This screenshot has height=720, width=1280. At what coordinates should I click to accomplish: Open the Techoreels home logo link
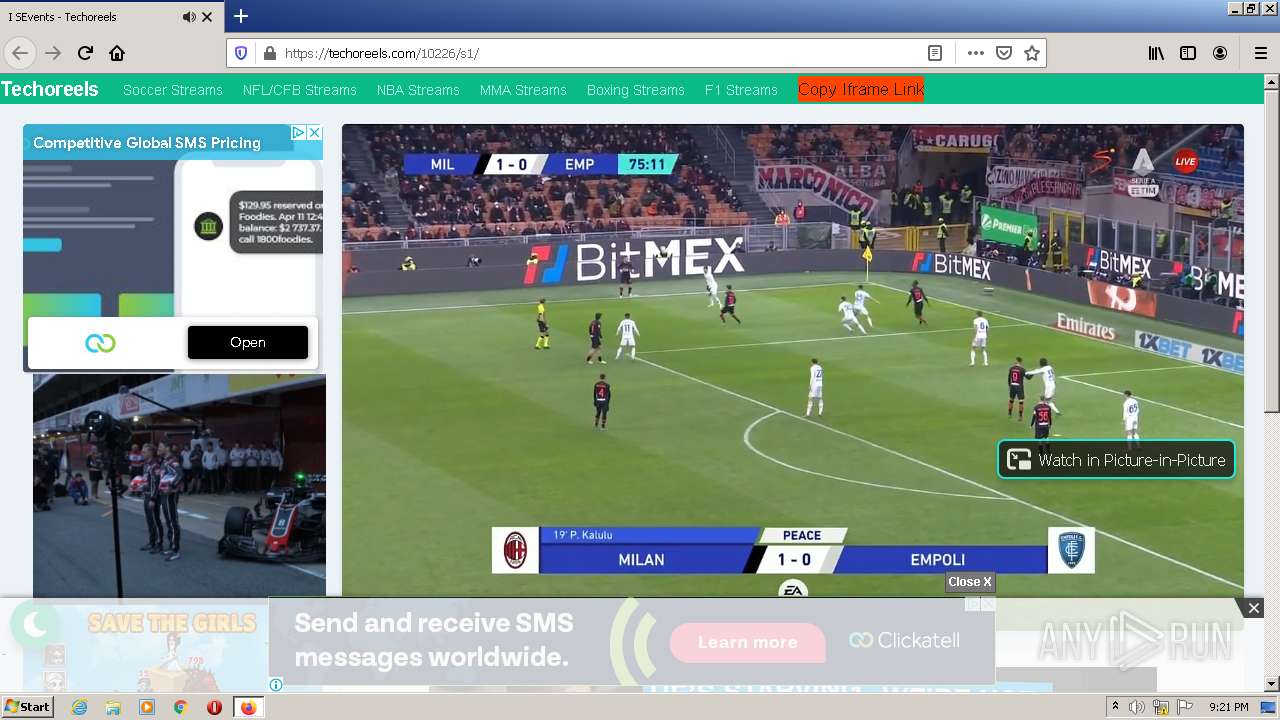click(50, 89)
